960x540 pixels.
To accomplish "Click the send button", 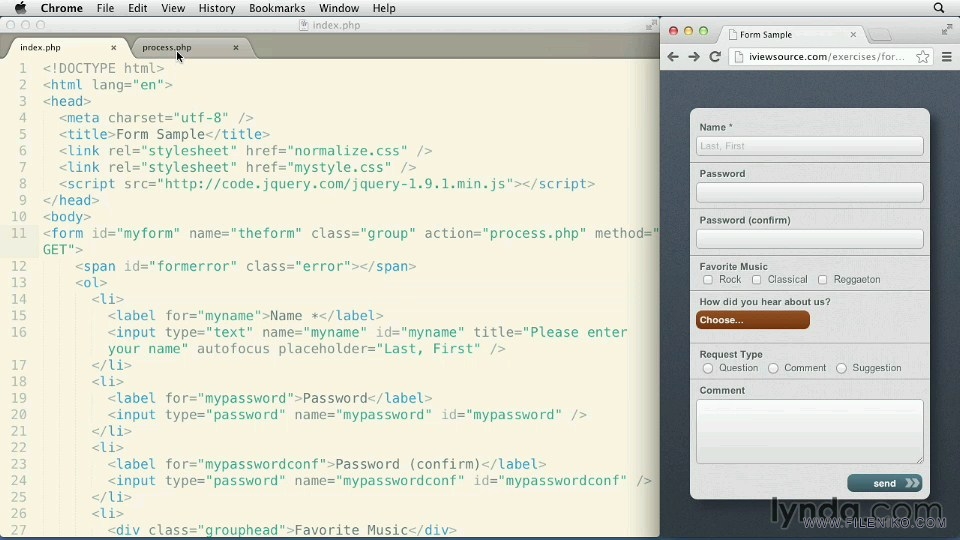I will [x=884, y=483].
